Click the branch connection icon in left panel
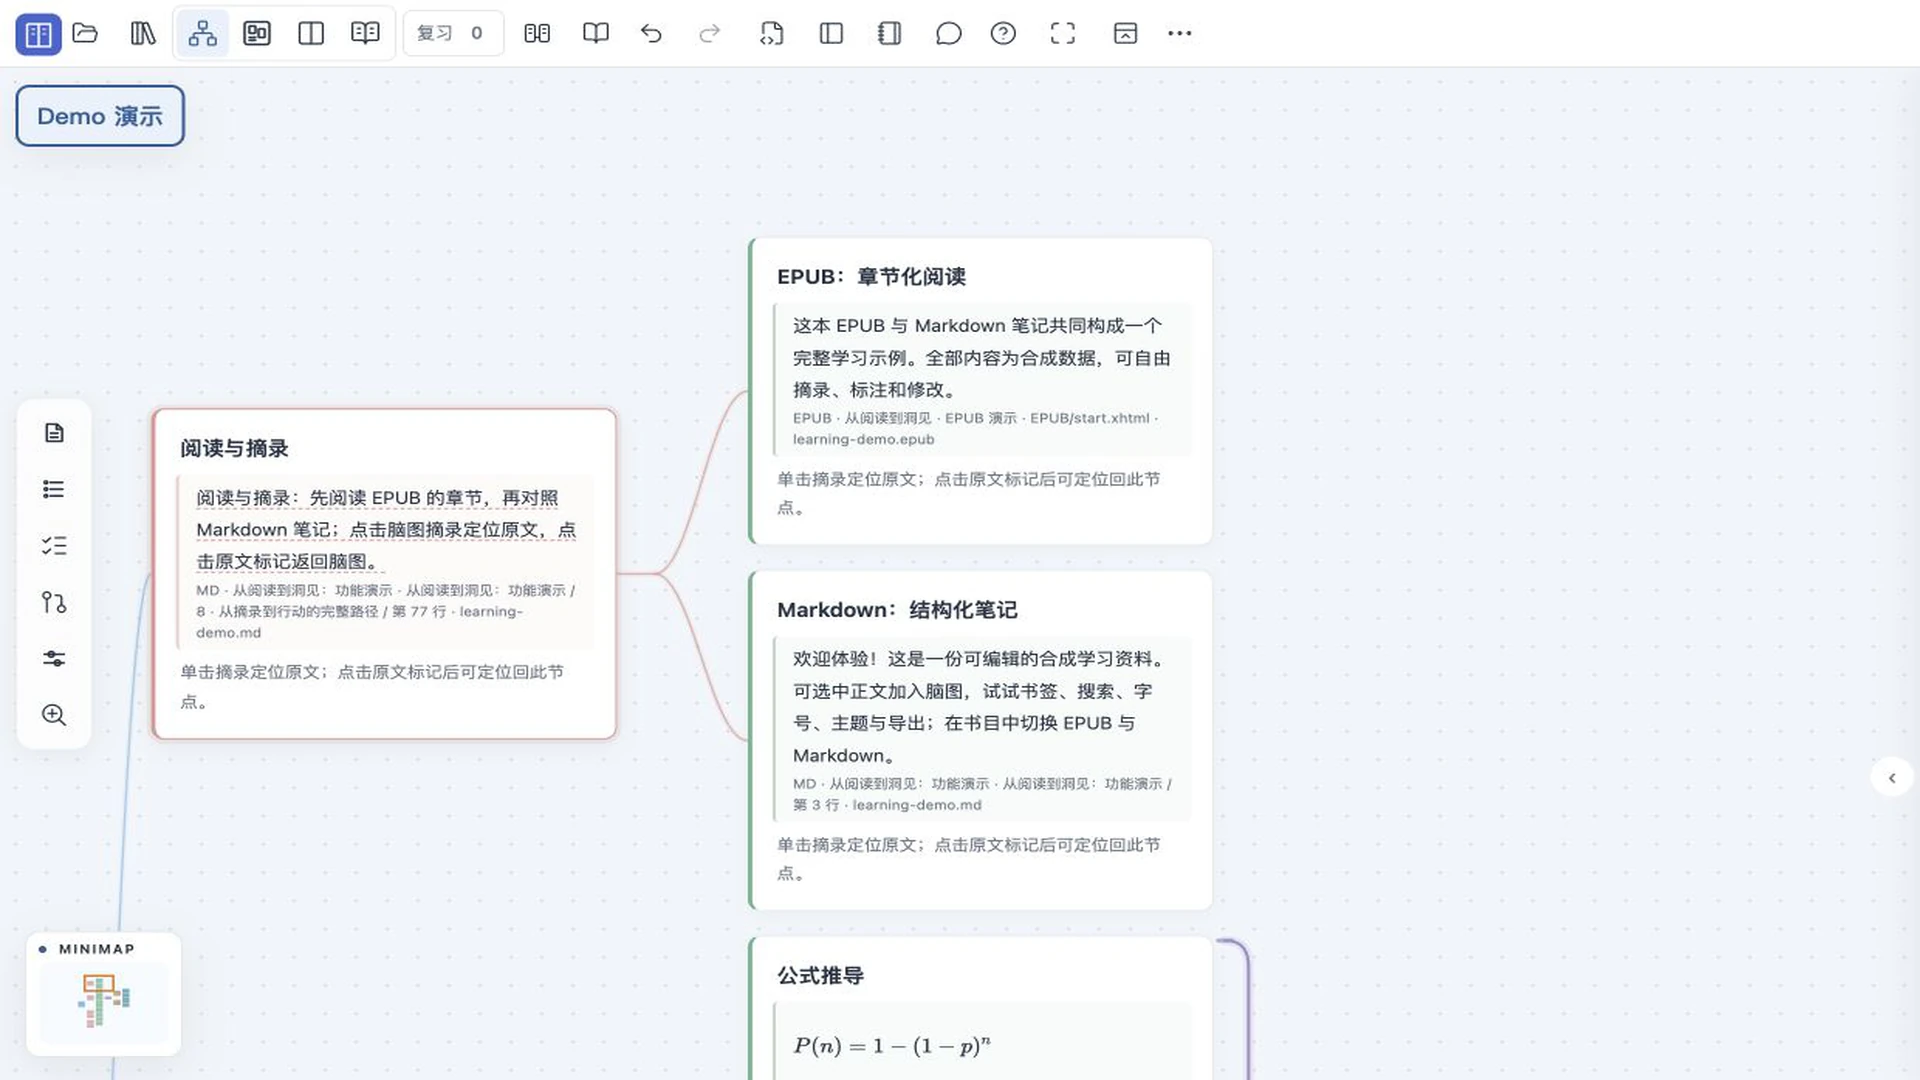The height and width of the screenshot is (1080, 1920). tap(54, 602)
